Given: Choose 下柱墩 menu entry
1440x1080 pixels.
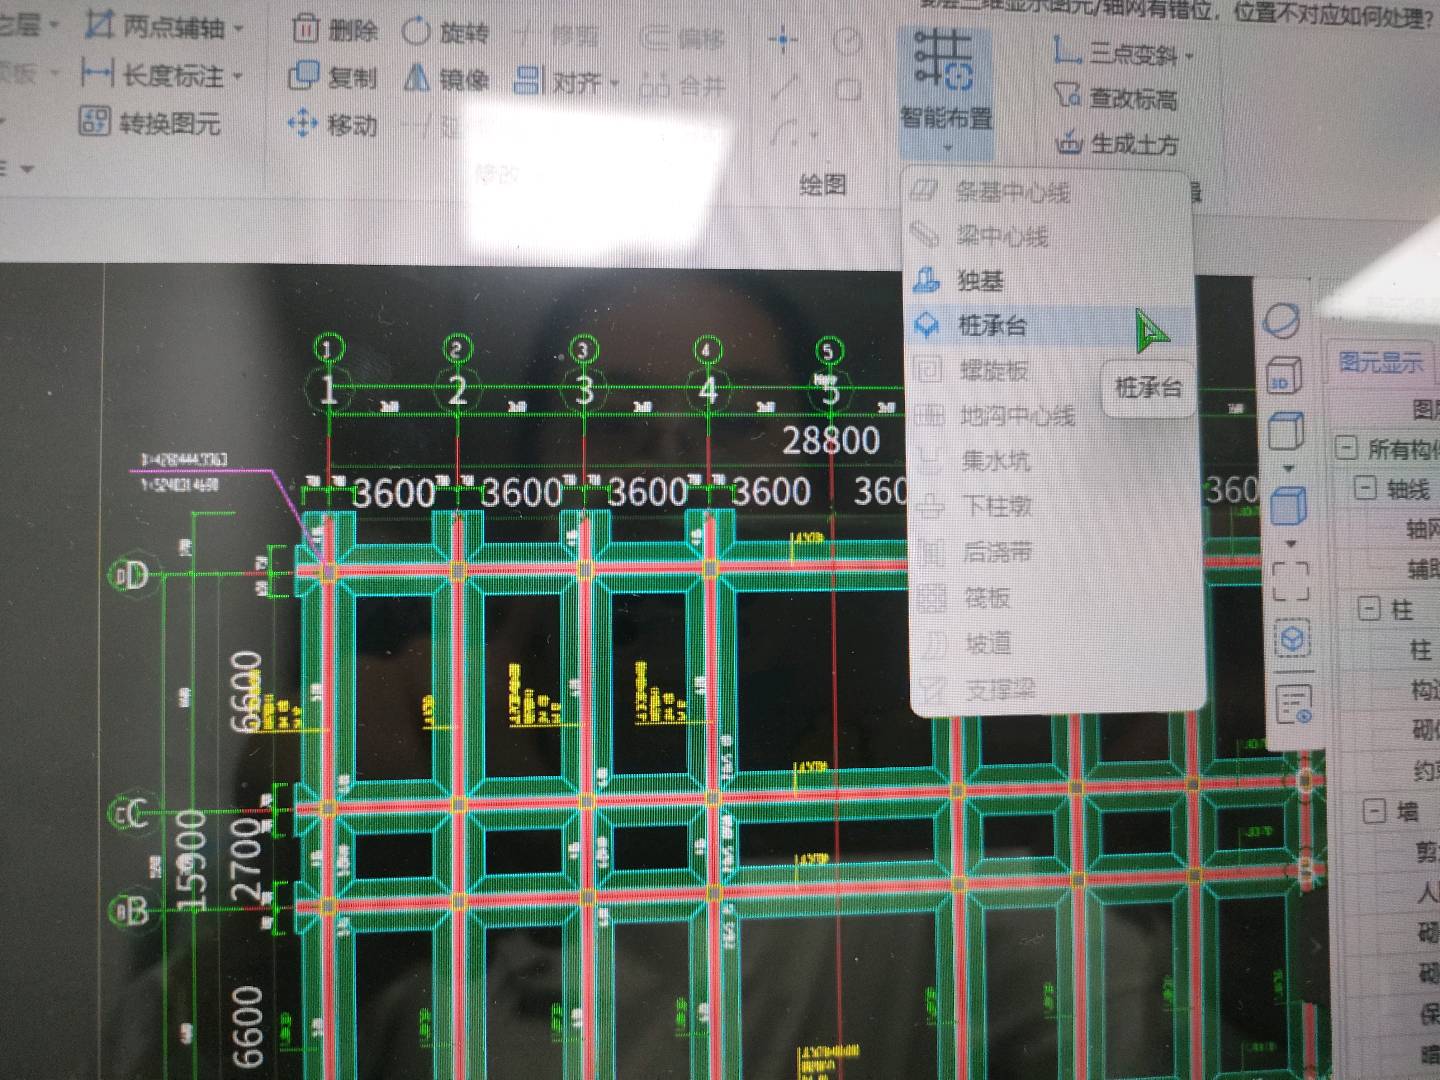Looking at the screenshot, I should pyautogui.click(x=1055, y=506).
